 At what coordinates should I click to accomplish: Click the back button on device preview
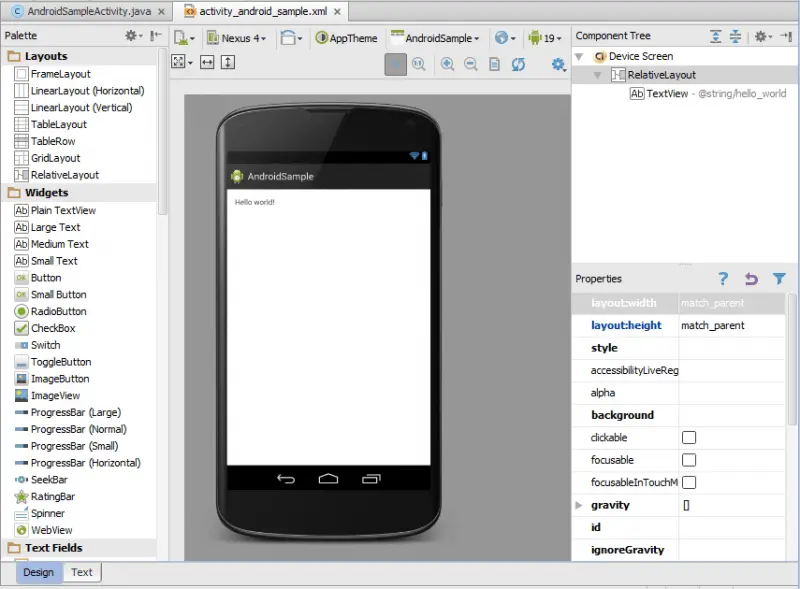point(286,479)
